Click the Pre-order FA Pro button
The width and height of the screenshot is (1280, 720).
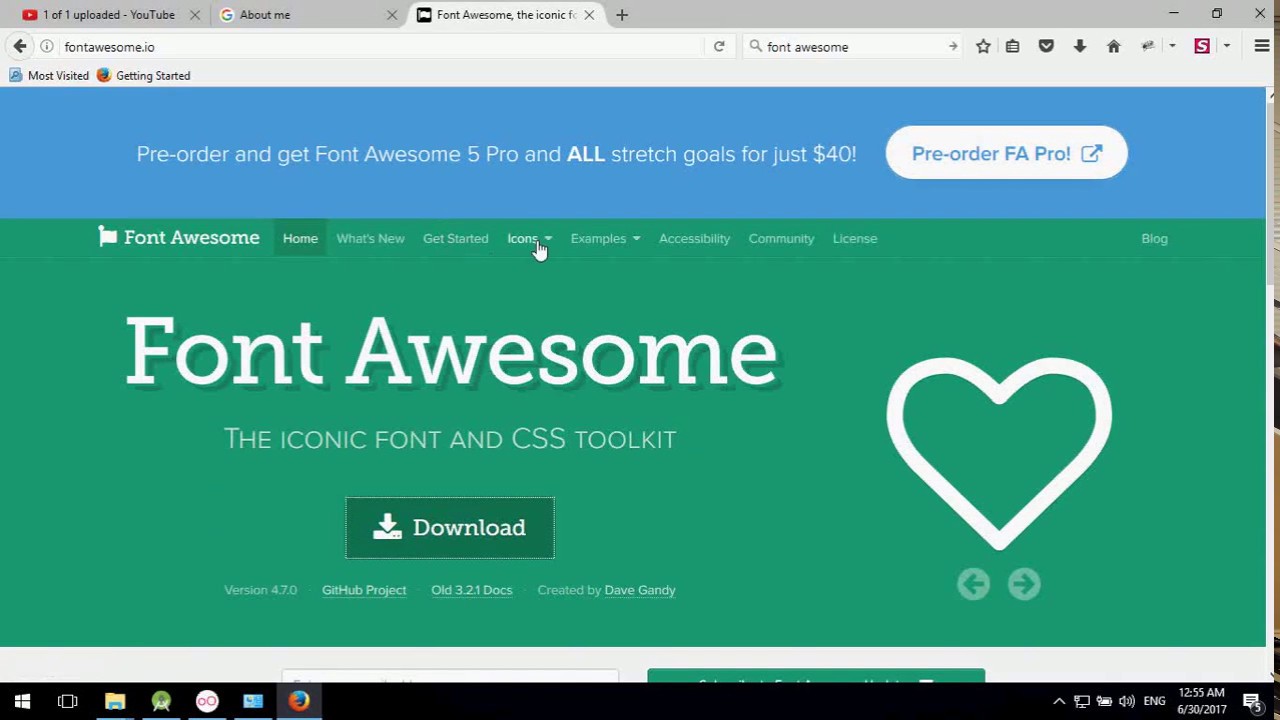pyautogui.click(x=1006, y=153)
